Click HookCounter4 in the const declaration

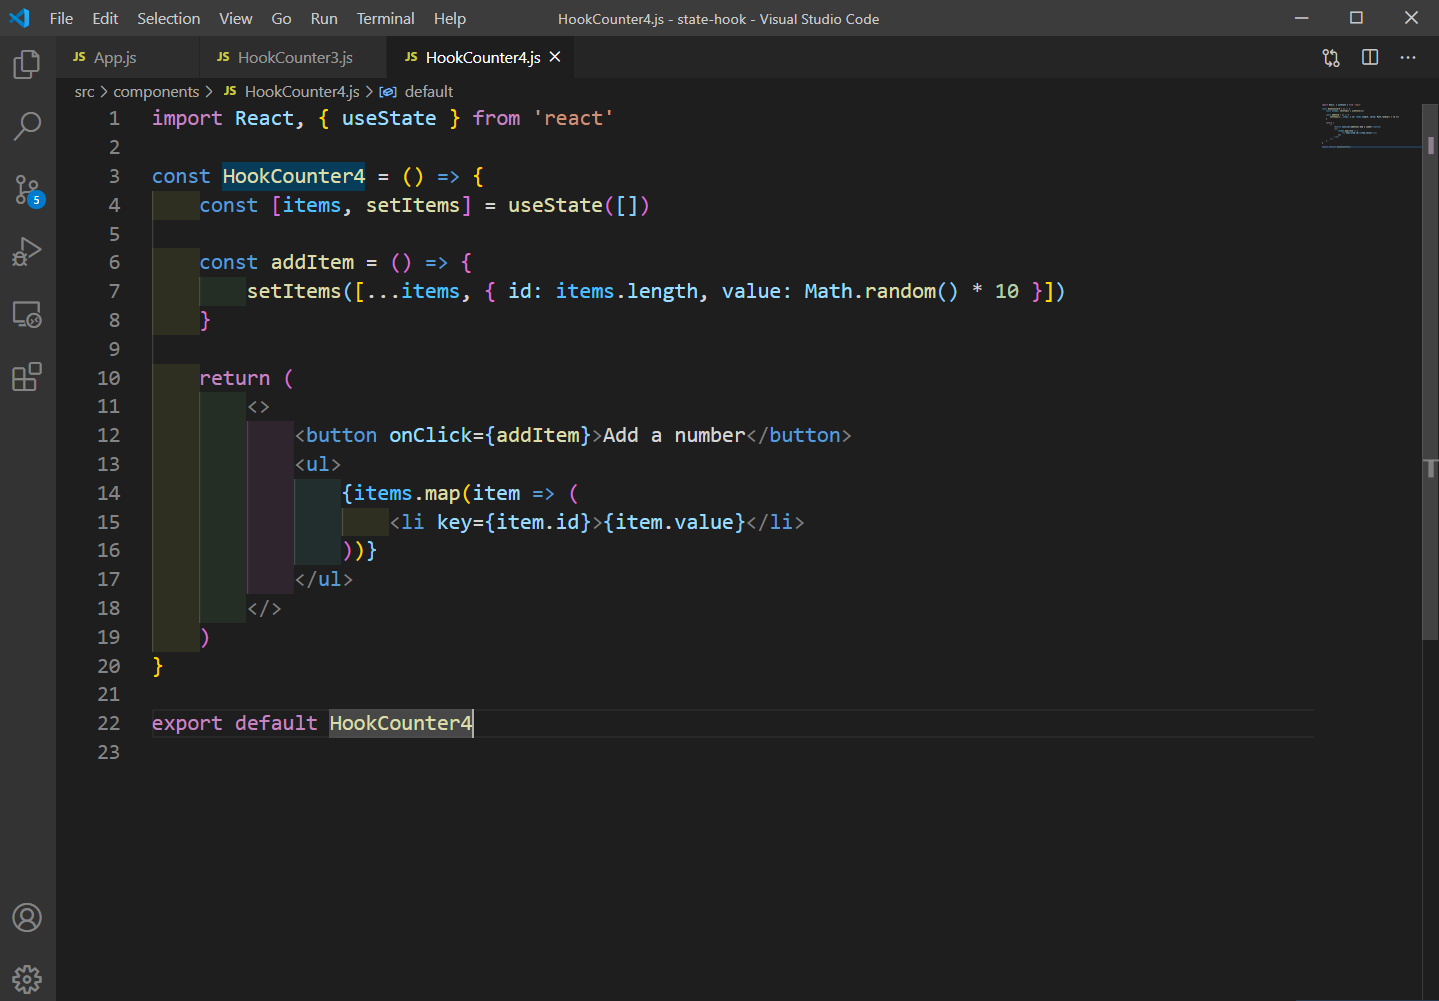coord(294,176)
